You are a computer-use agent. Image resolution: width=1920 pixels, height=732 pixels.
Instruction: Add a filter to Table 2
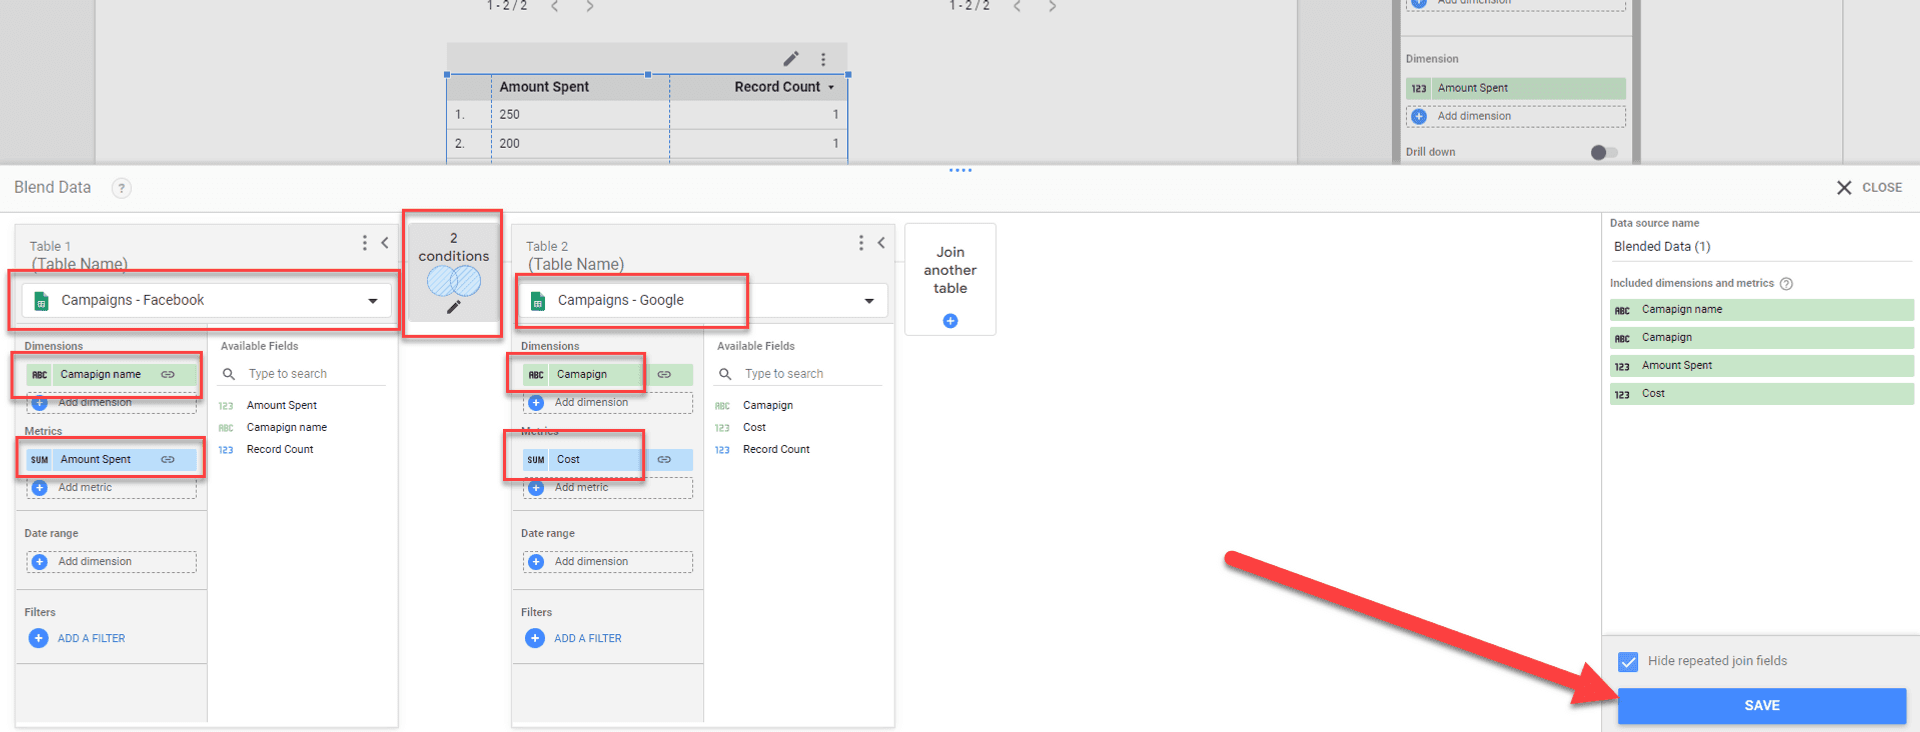(574, 638)
